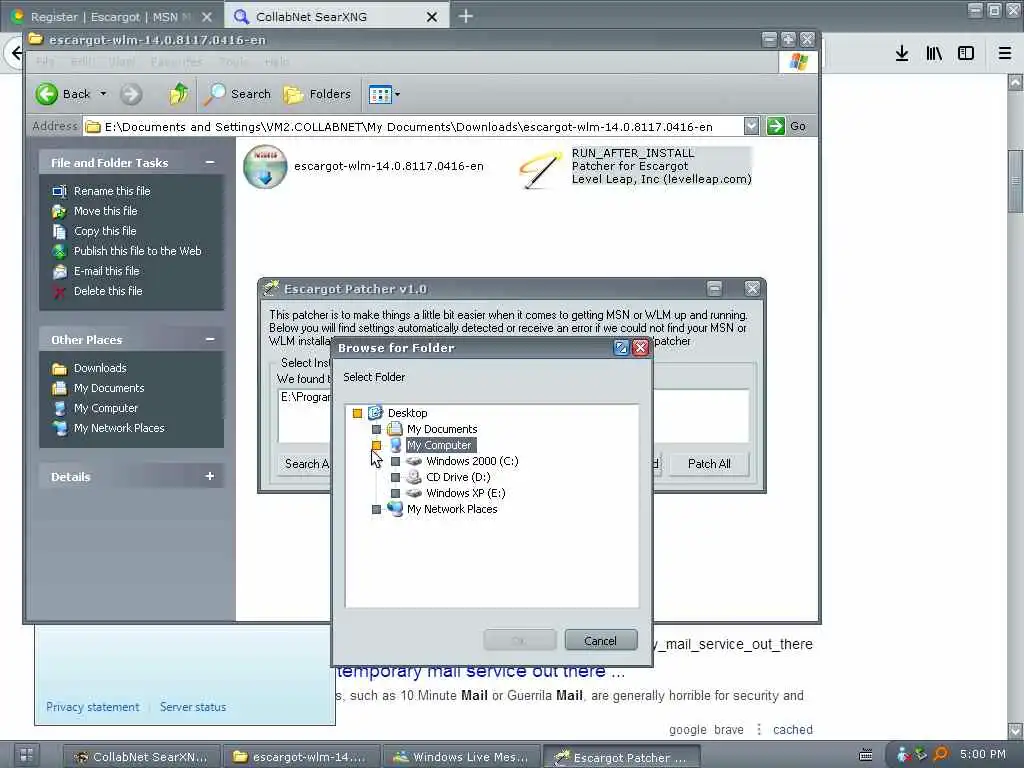Collapse the Other Places panel
1024x768 pixels.
(x=210, y=339)
